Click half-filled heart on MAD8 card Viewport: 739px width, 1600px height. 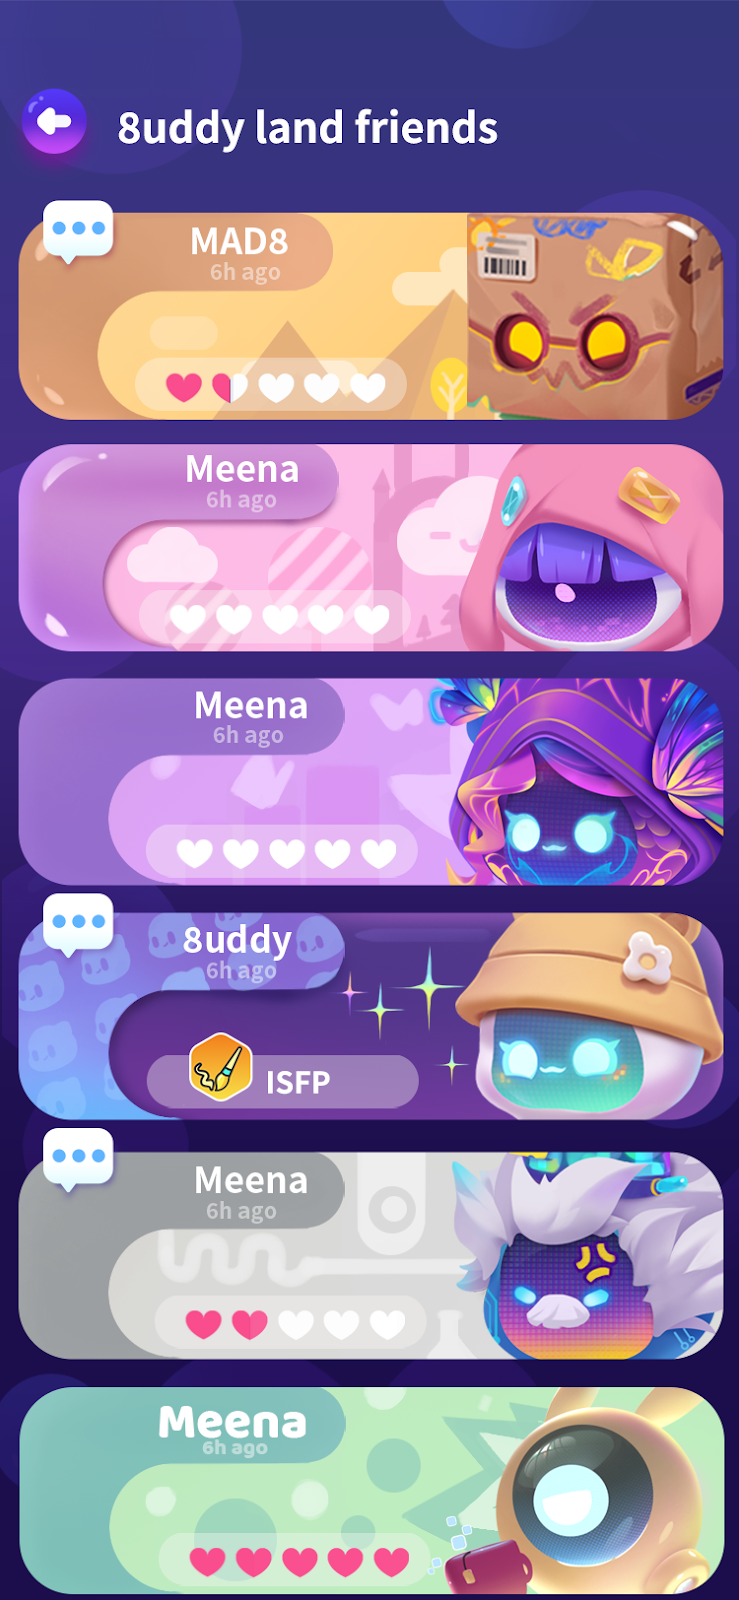click(230, 387)
